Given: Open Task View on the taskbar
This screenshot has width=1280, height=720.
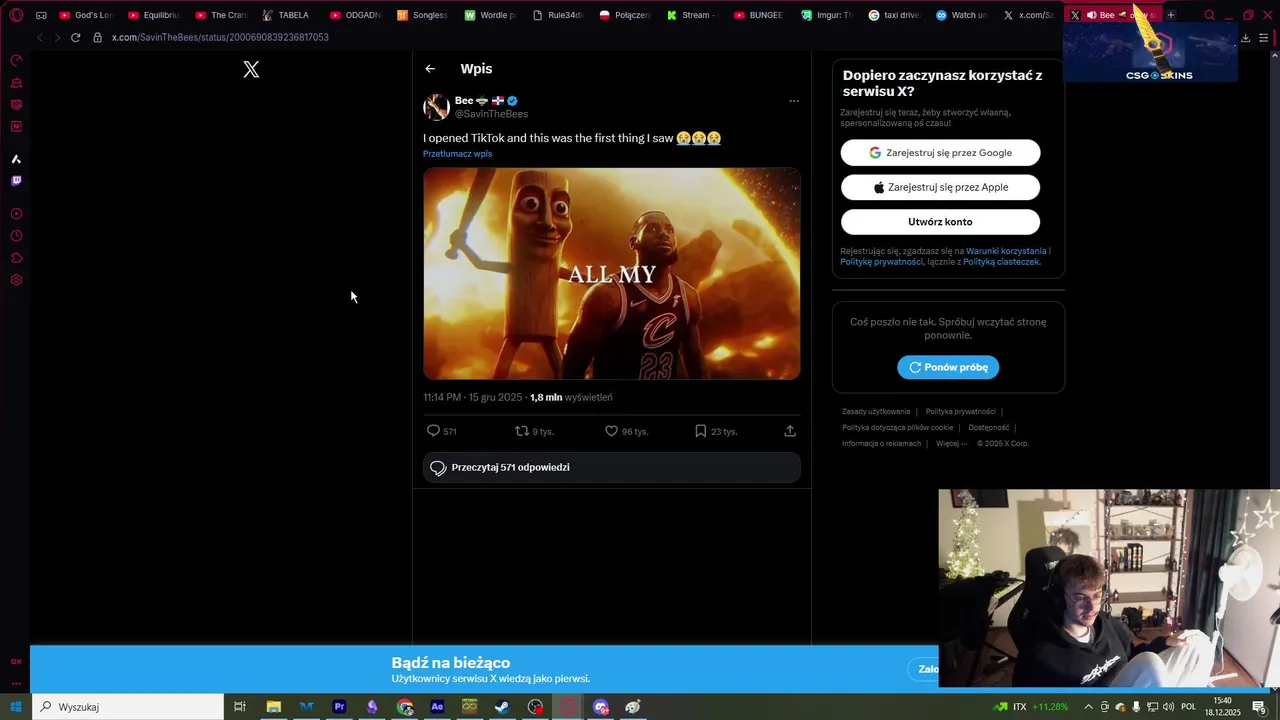Looking at the screenshot, I should coord(240,707).
